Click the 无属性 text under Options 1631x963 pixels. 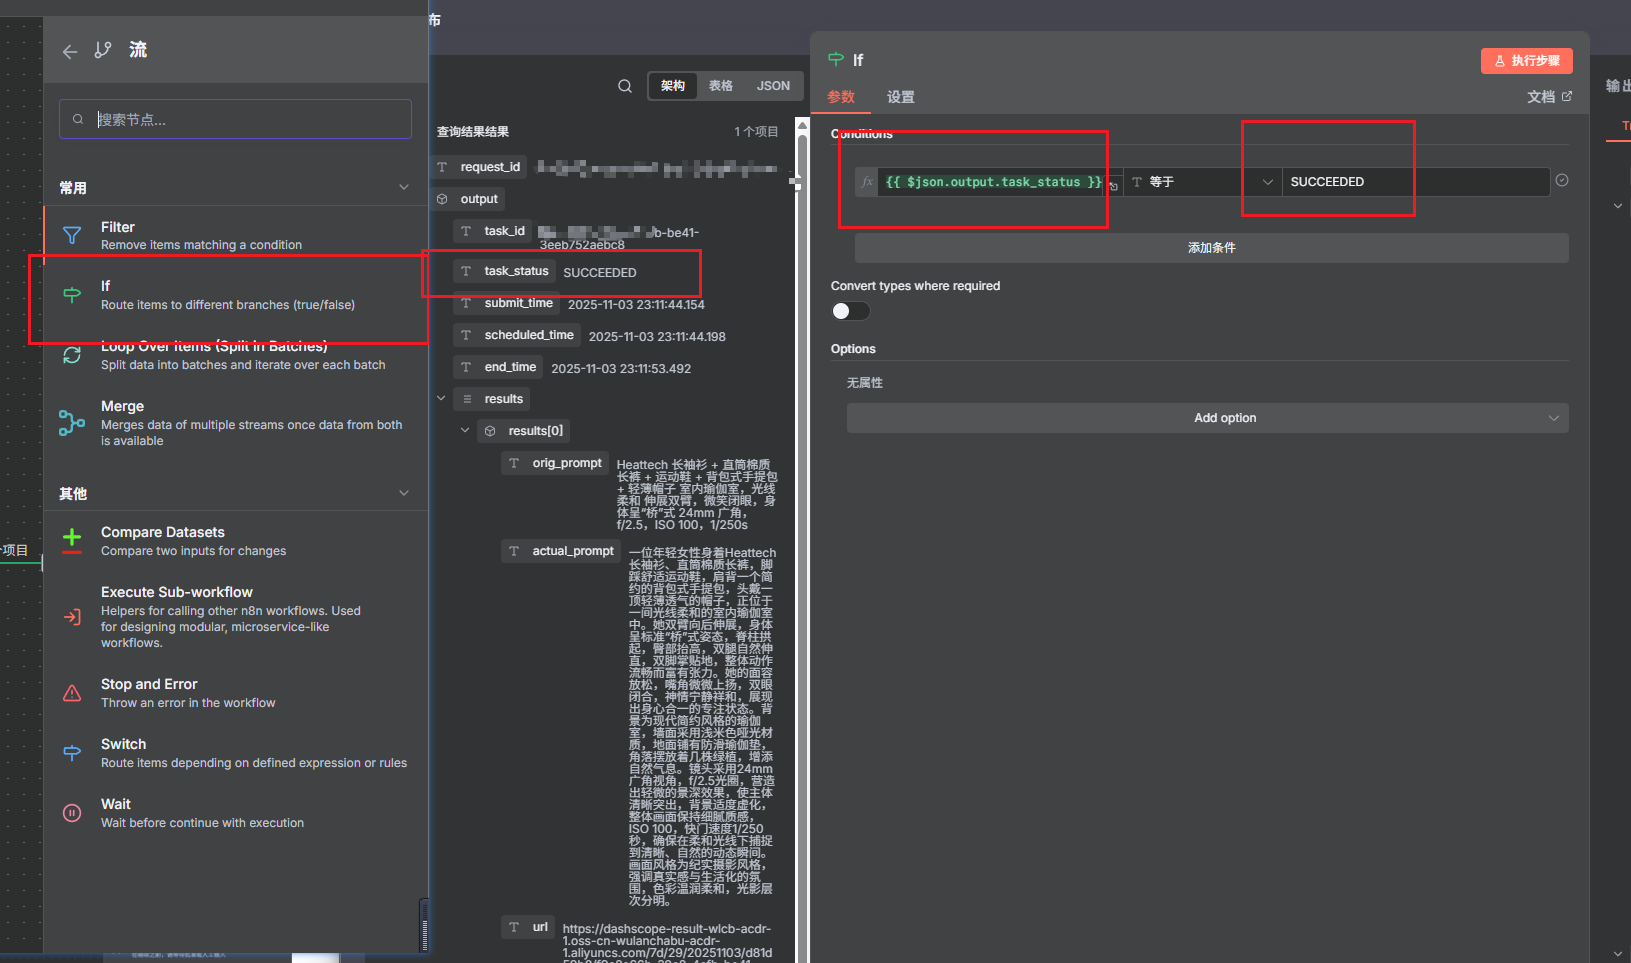click(x=865, y=383)
